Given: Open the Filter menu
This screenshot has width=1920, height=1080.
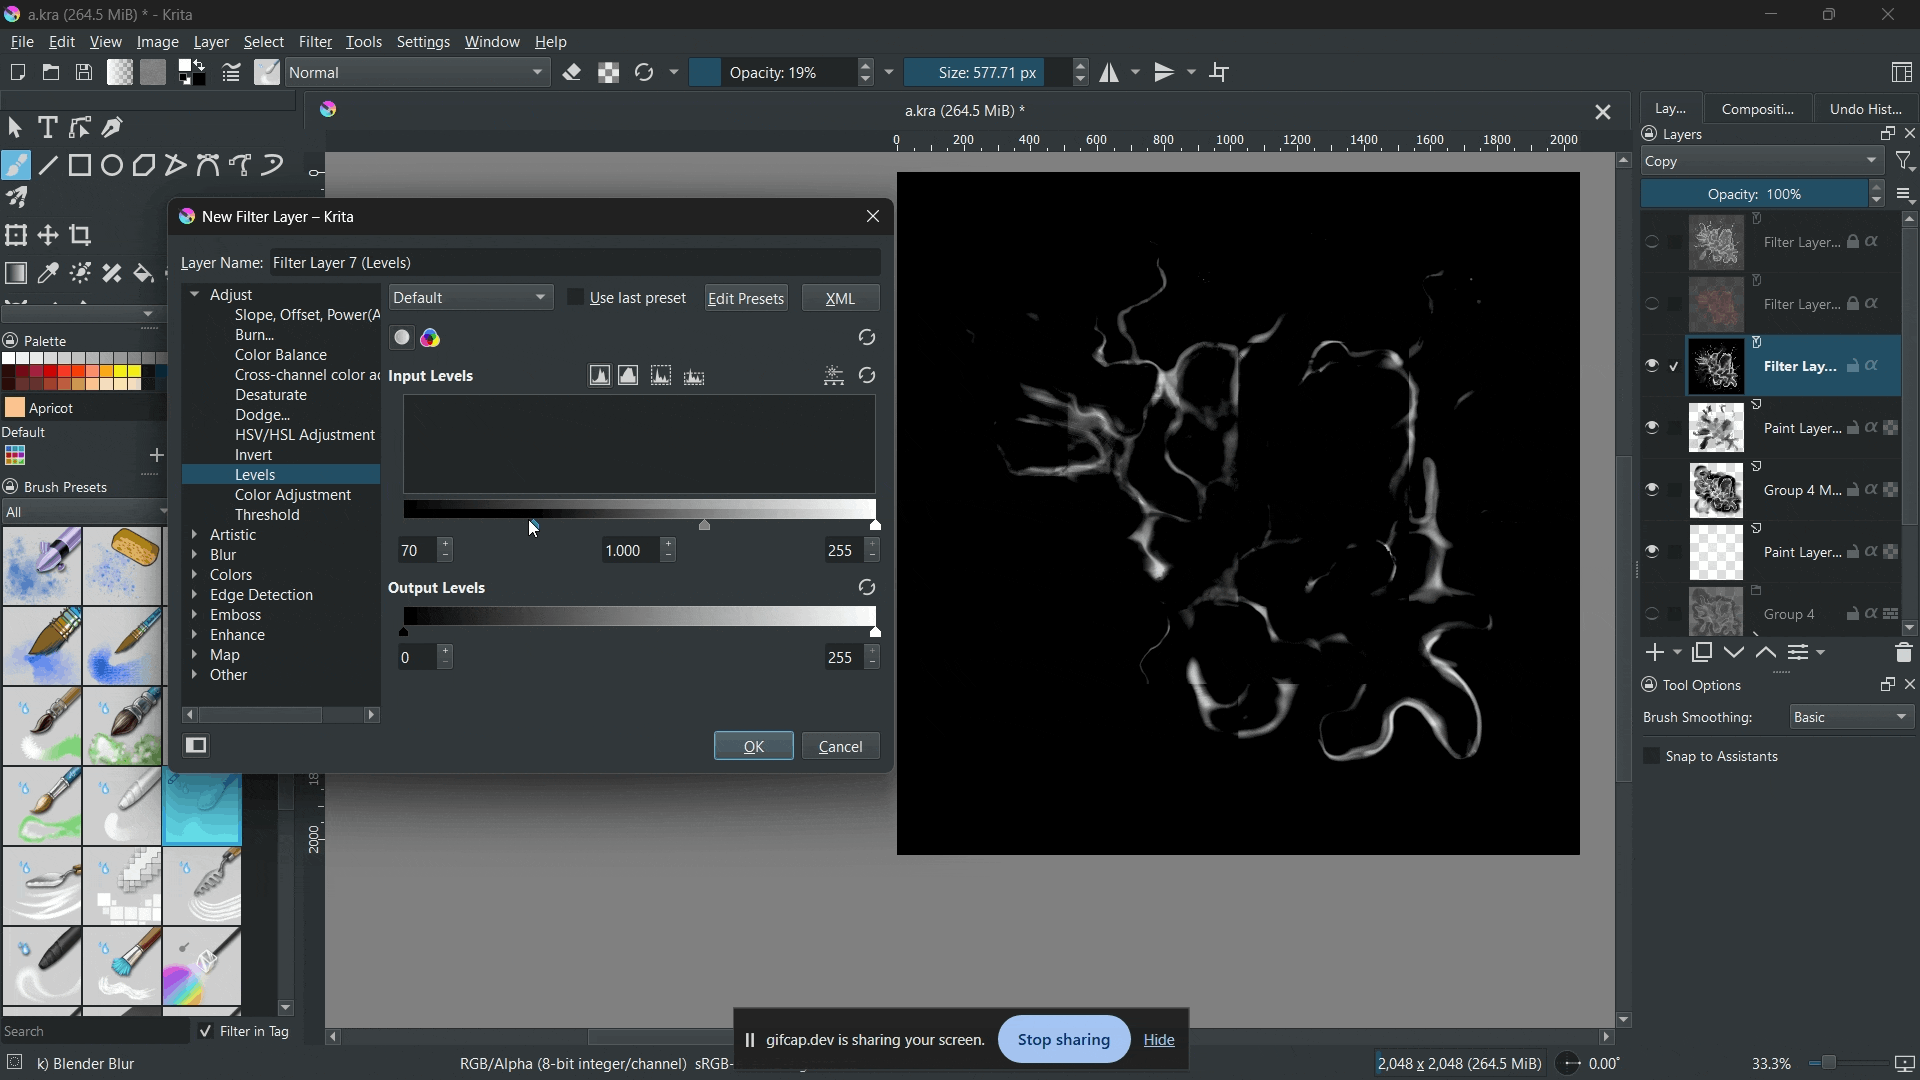Looking at the screenshot, I should [315, 43].
